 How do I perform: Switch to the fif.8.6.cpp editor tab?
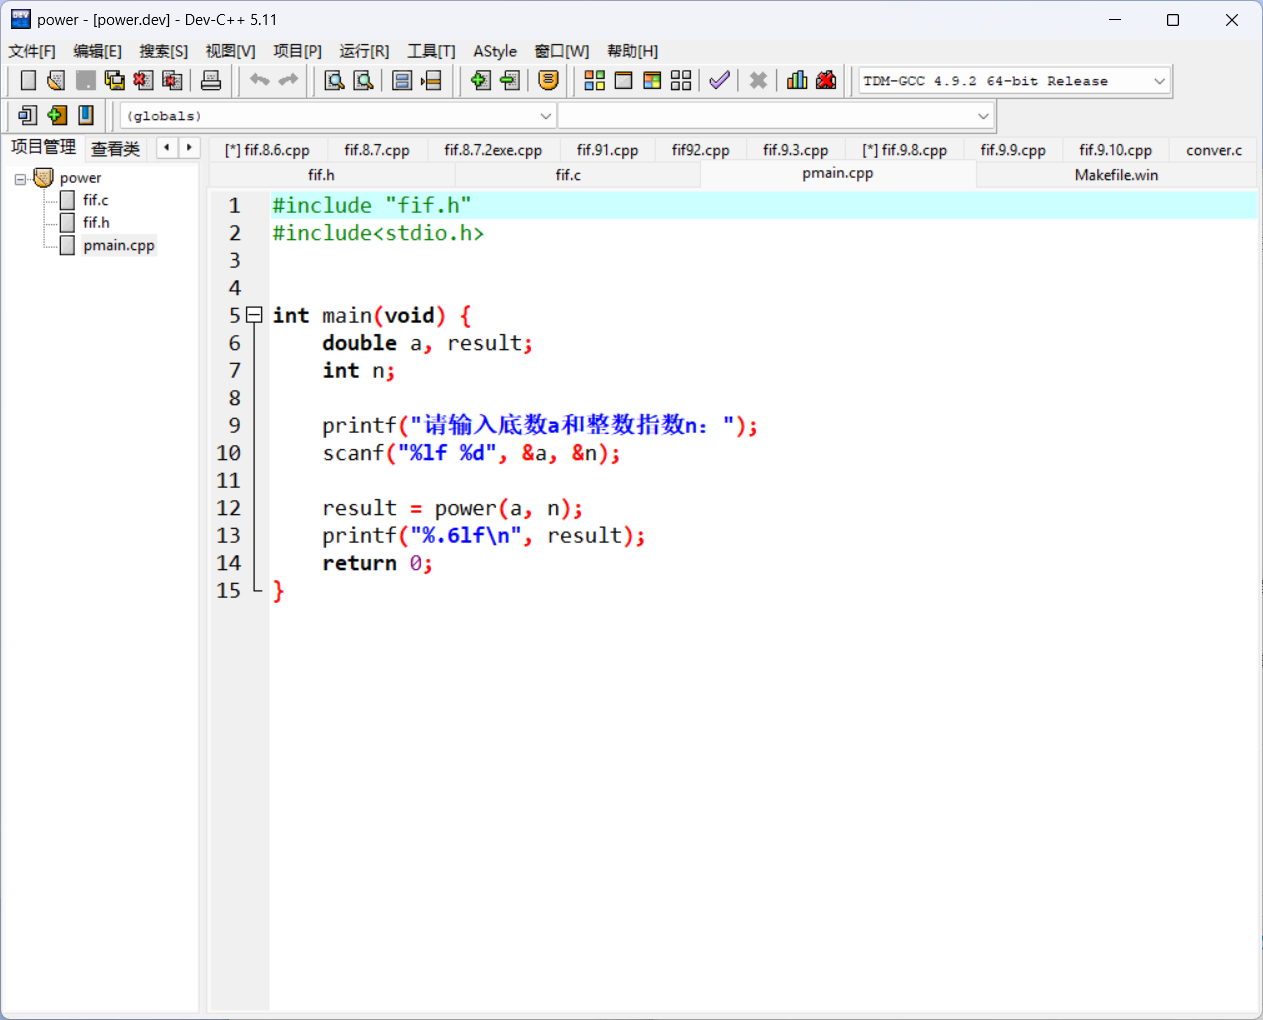pyautogui.click(x=267, y=150)
